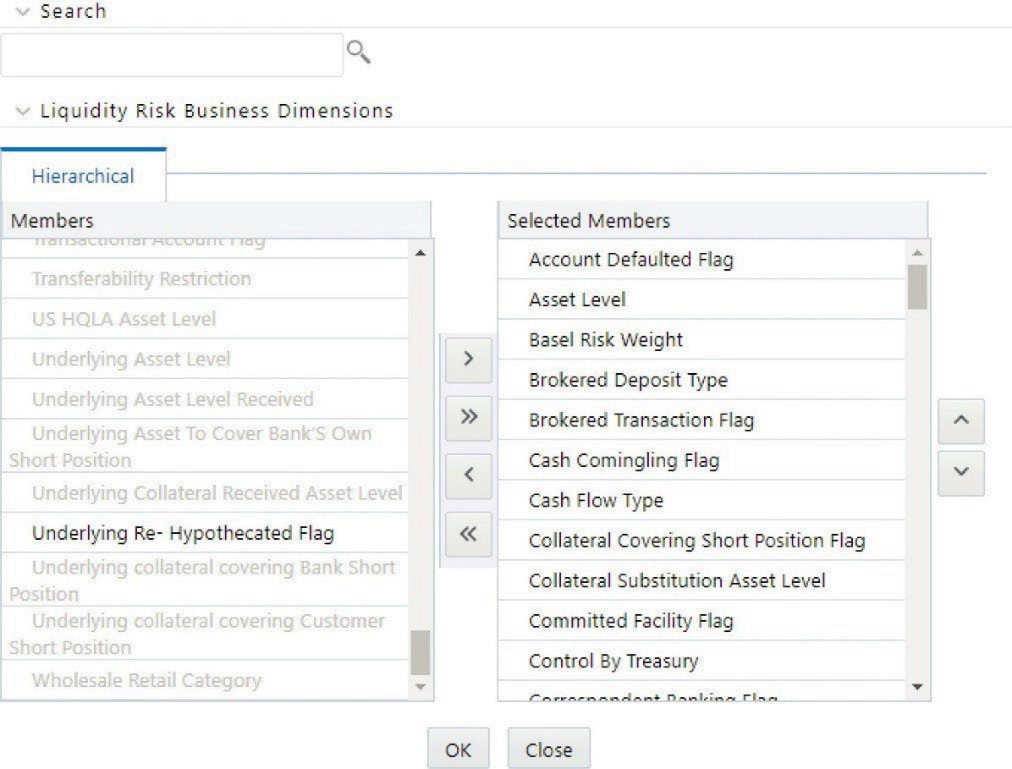Move selected member up in order

[961, 421]
